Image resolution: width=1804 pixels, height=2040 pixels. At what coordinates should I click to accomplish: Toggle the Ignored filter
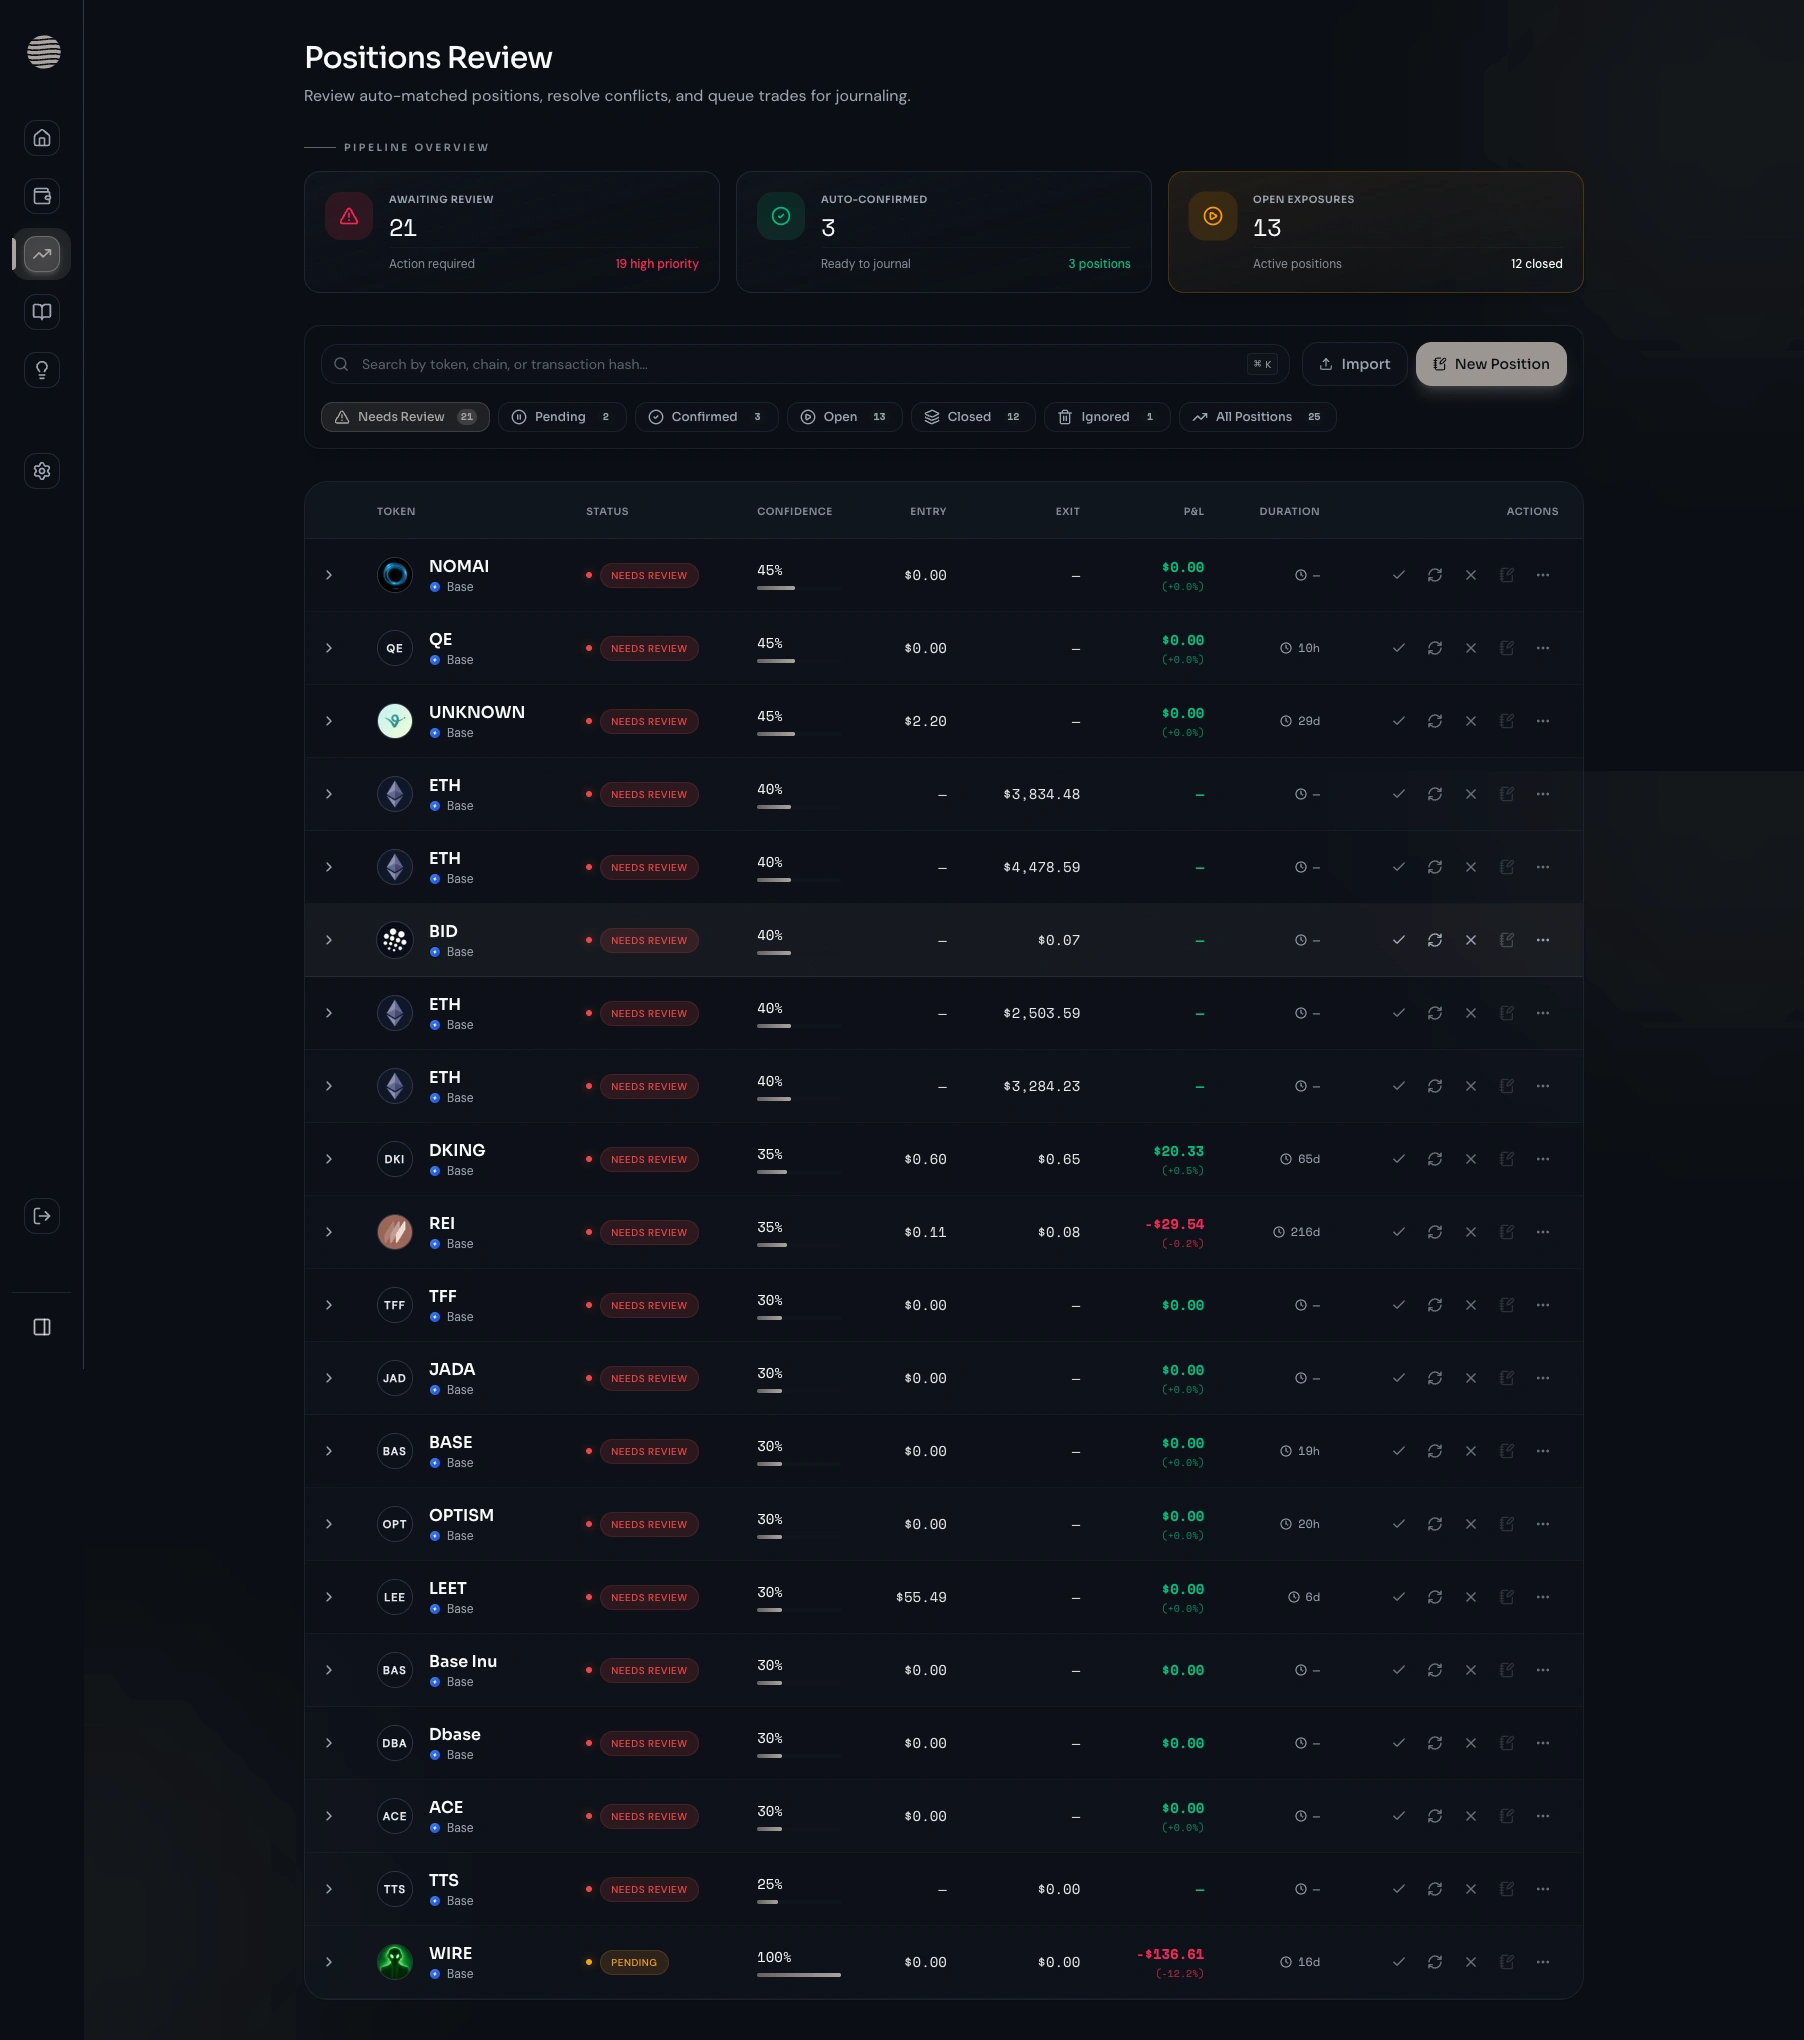(1106, 417)
